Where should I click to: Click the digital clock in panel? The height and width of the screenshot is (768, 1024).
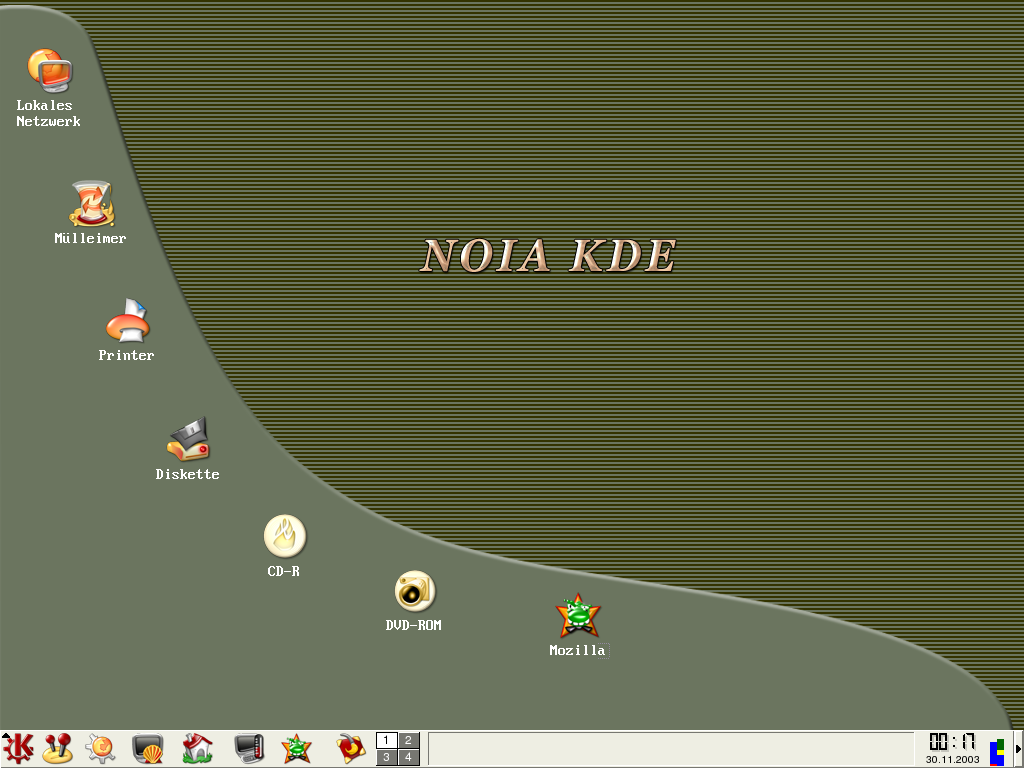coord(952,742)
